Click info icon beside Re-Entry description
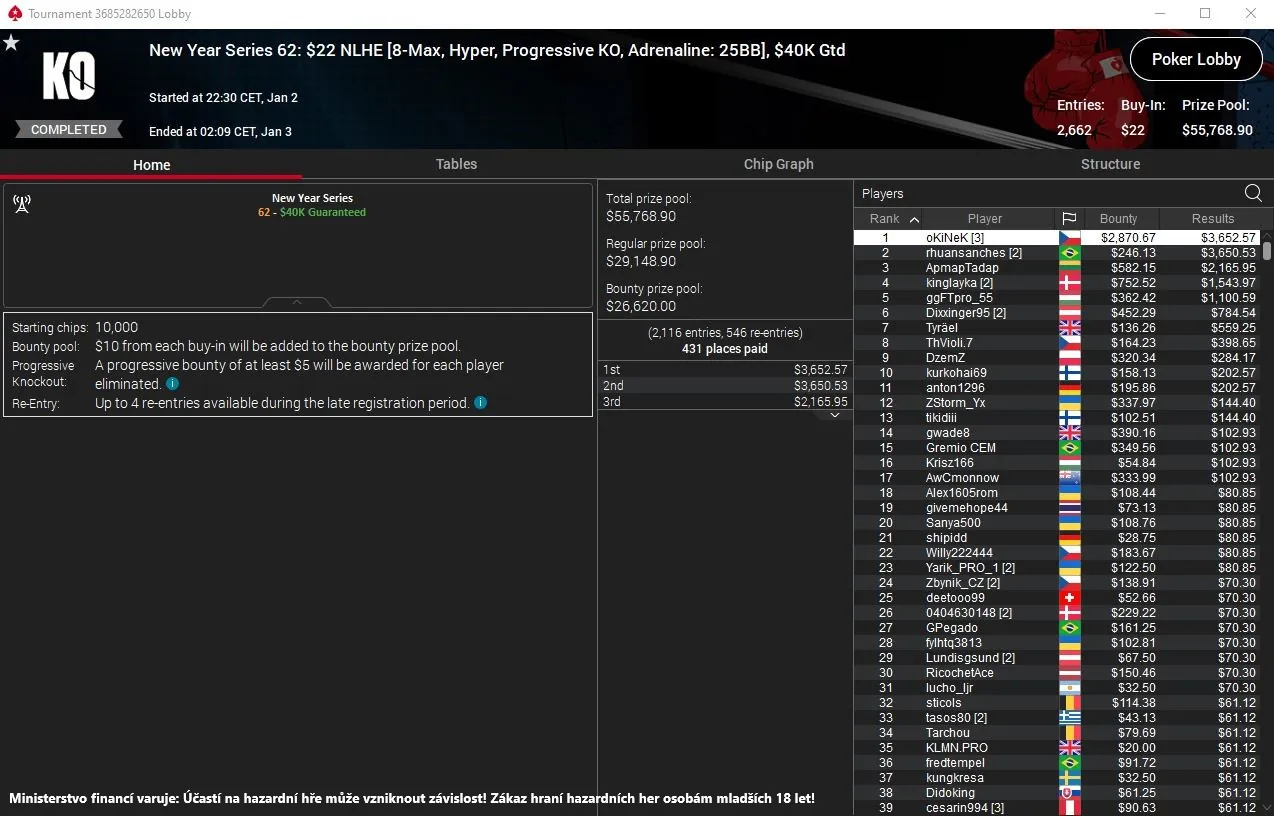 480,403
